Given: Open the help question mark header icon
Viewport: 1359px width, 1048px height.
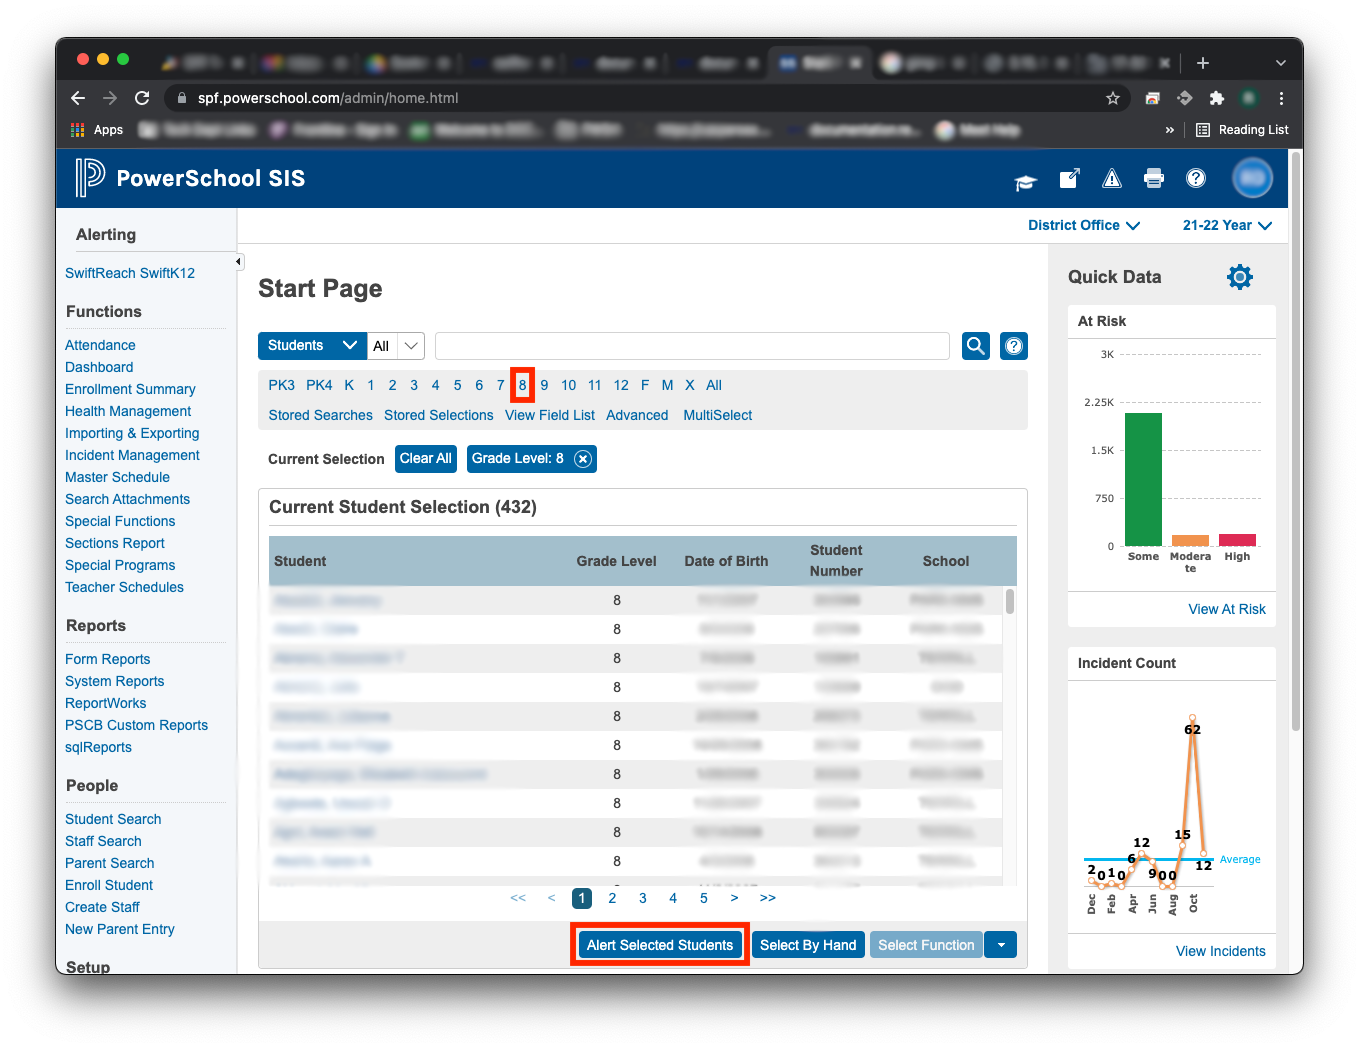Looking at the screenshot, I should [x=1195, y=178].
